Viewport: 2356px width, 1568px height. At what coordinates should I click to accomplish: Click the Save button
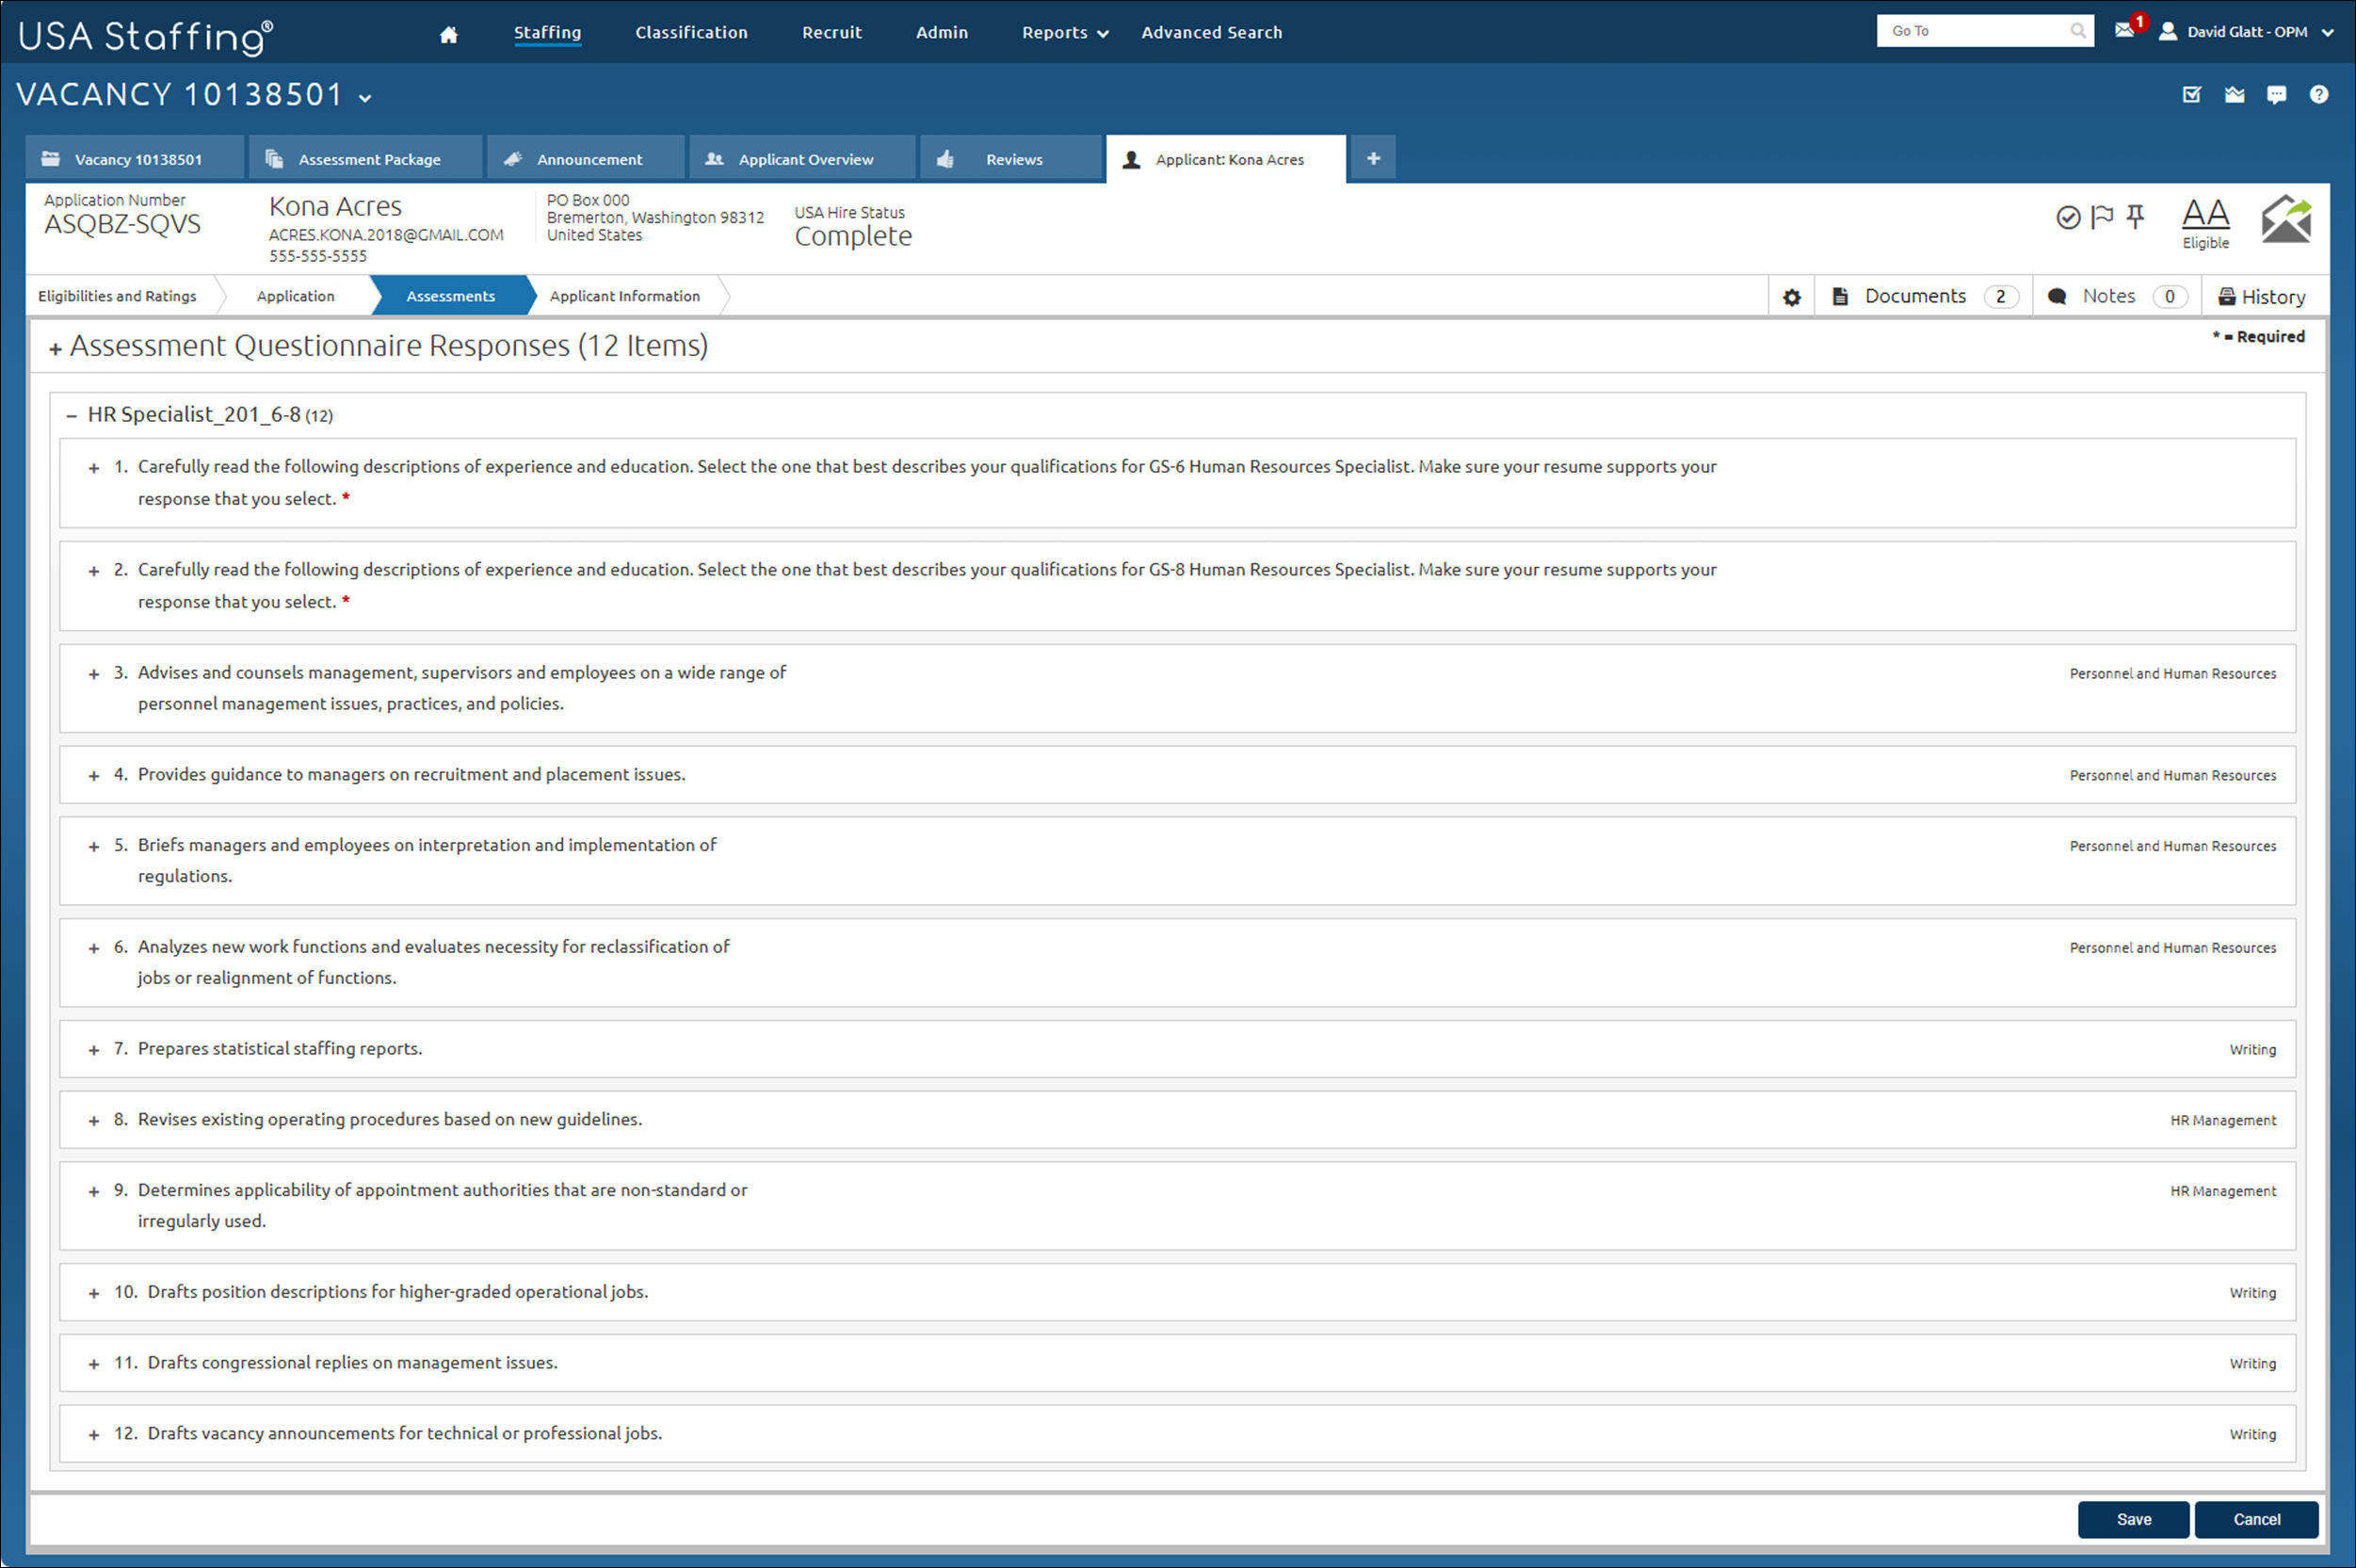[x=2132, y=1519]
